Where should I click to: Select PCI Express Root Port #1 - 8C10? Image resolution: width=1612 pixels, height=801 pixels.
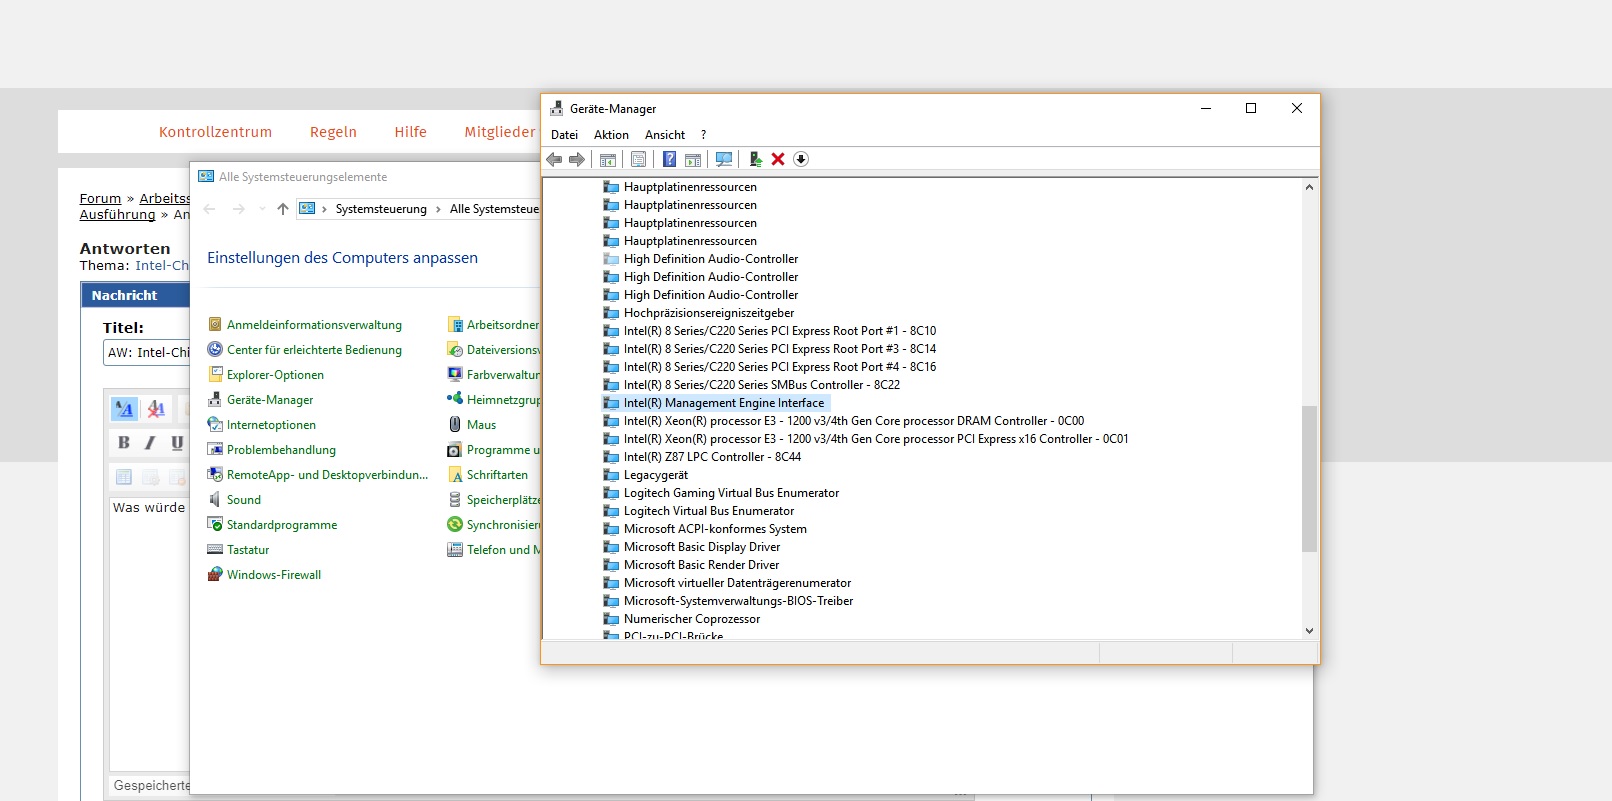pyautogui.click(x=780, y=331)
